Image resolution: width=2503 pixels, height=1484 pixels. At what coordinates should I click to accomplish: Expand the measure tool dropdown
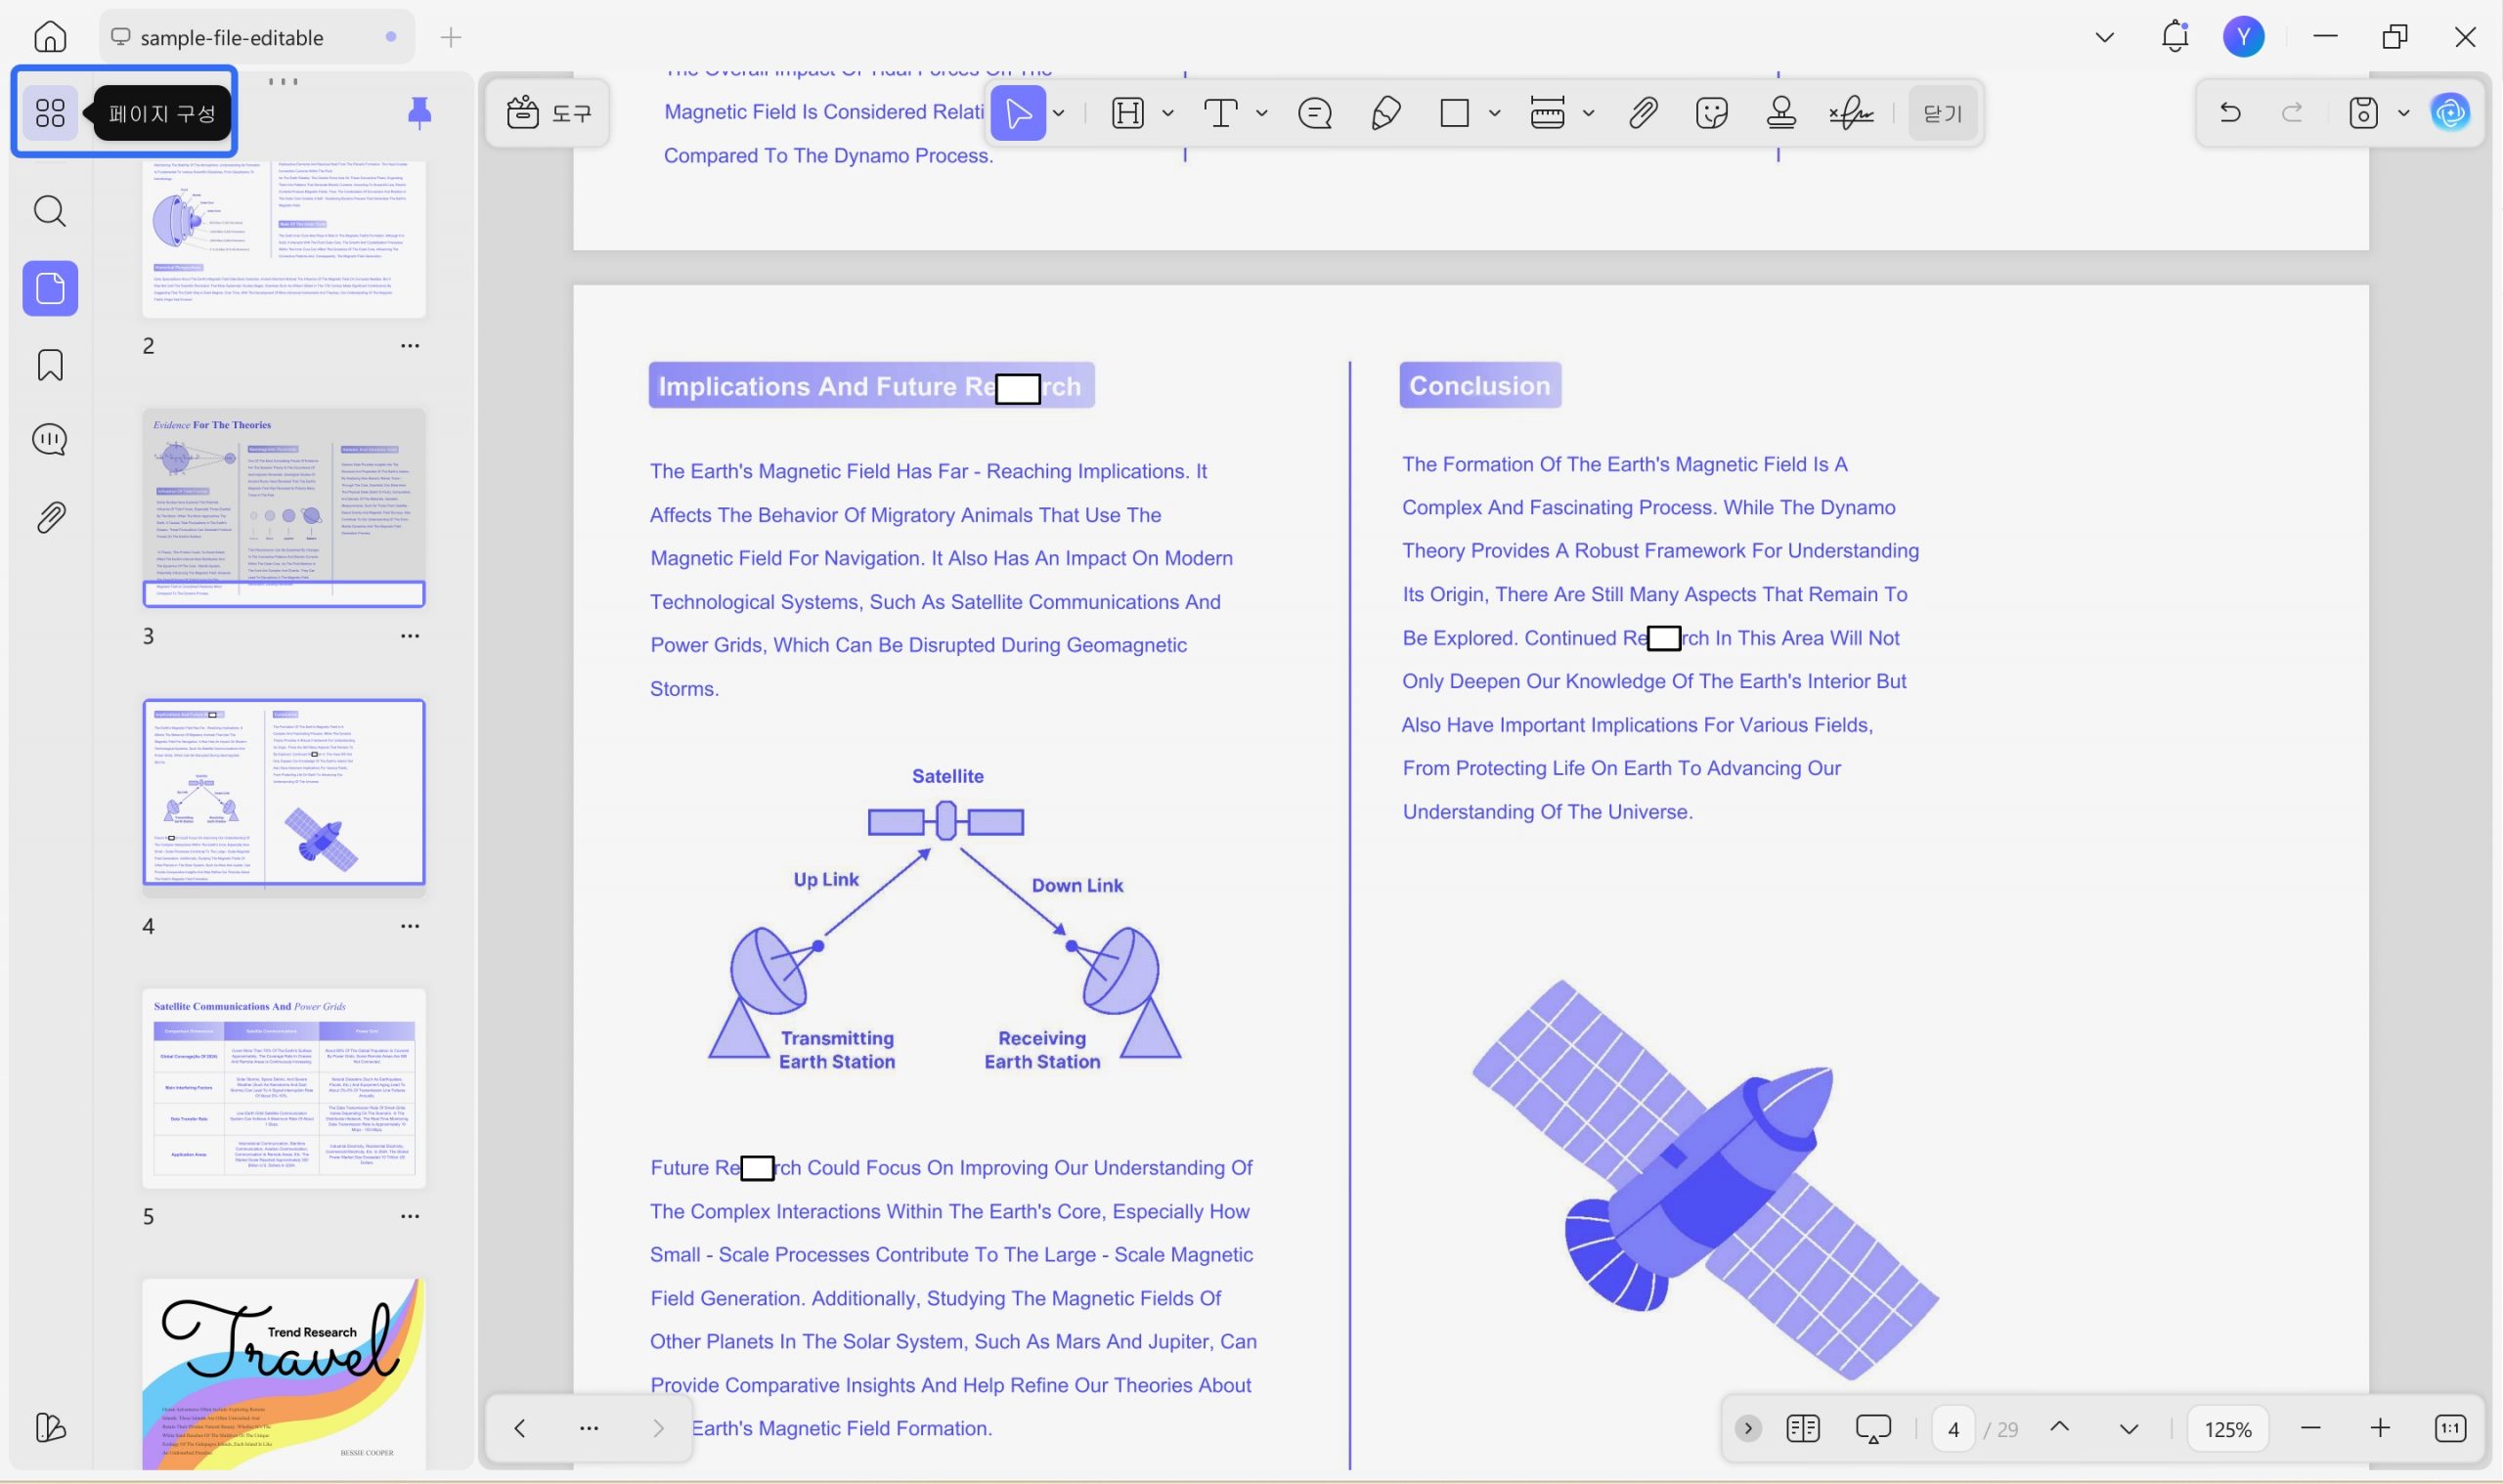pos(1588,113)
